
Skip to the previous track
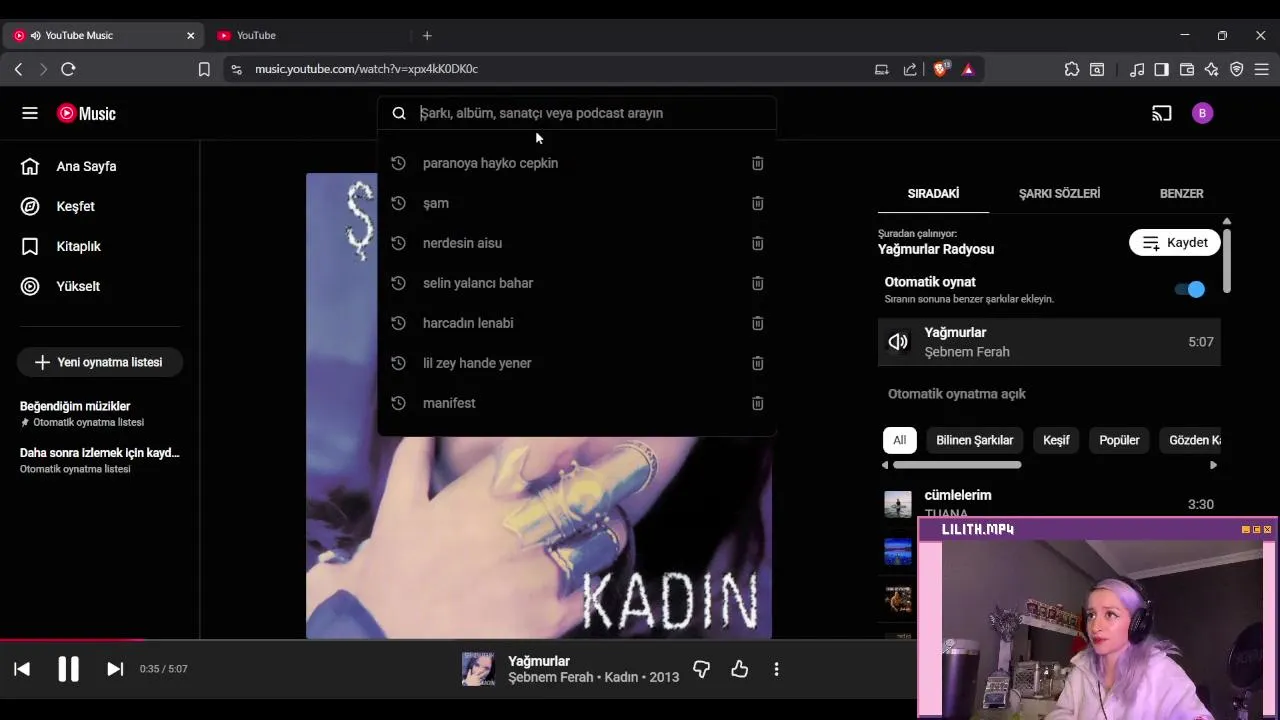click(x=22, y=669)
